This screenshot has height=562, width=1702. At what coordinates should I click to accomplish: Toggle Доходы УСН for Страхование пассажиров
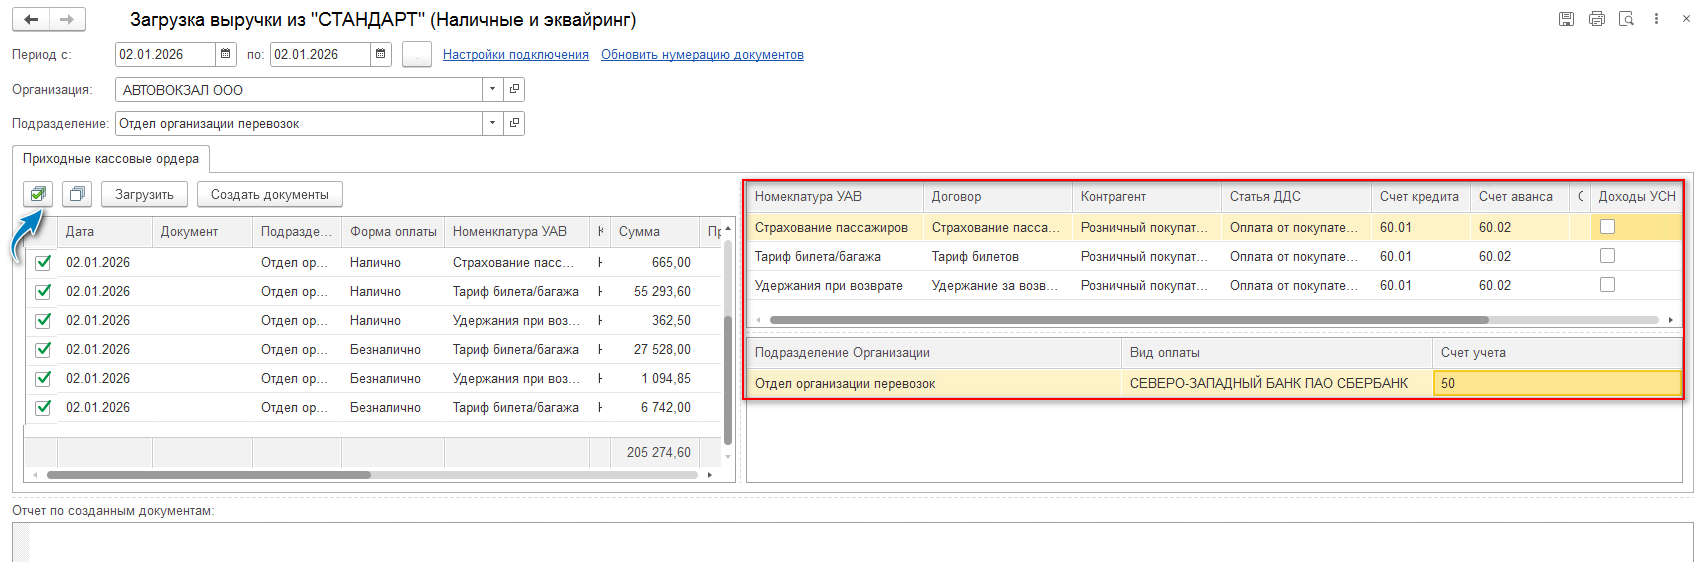tap(1607, 227)
